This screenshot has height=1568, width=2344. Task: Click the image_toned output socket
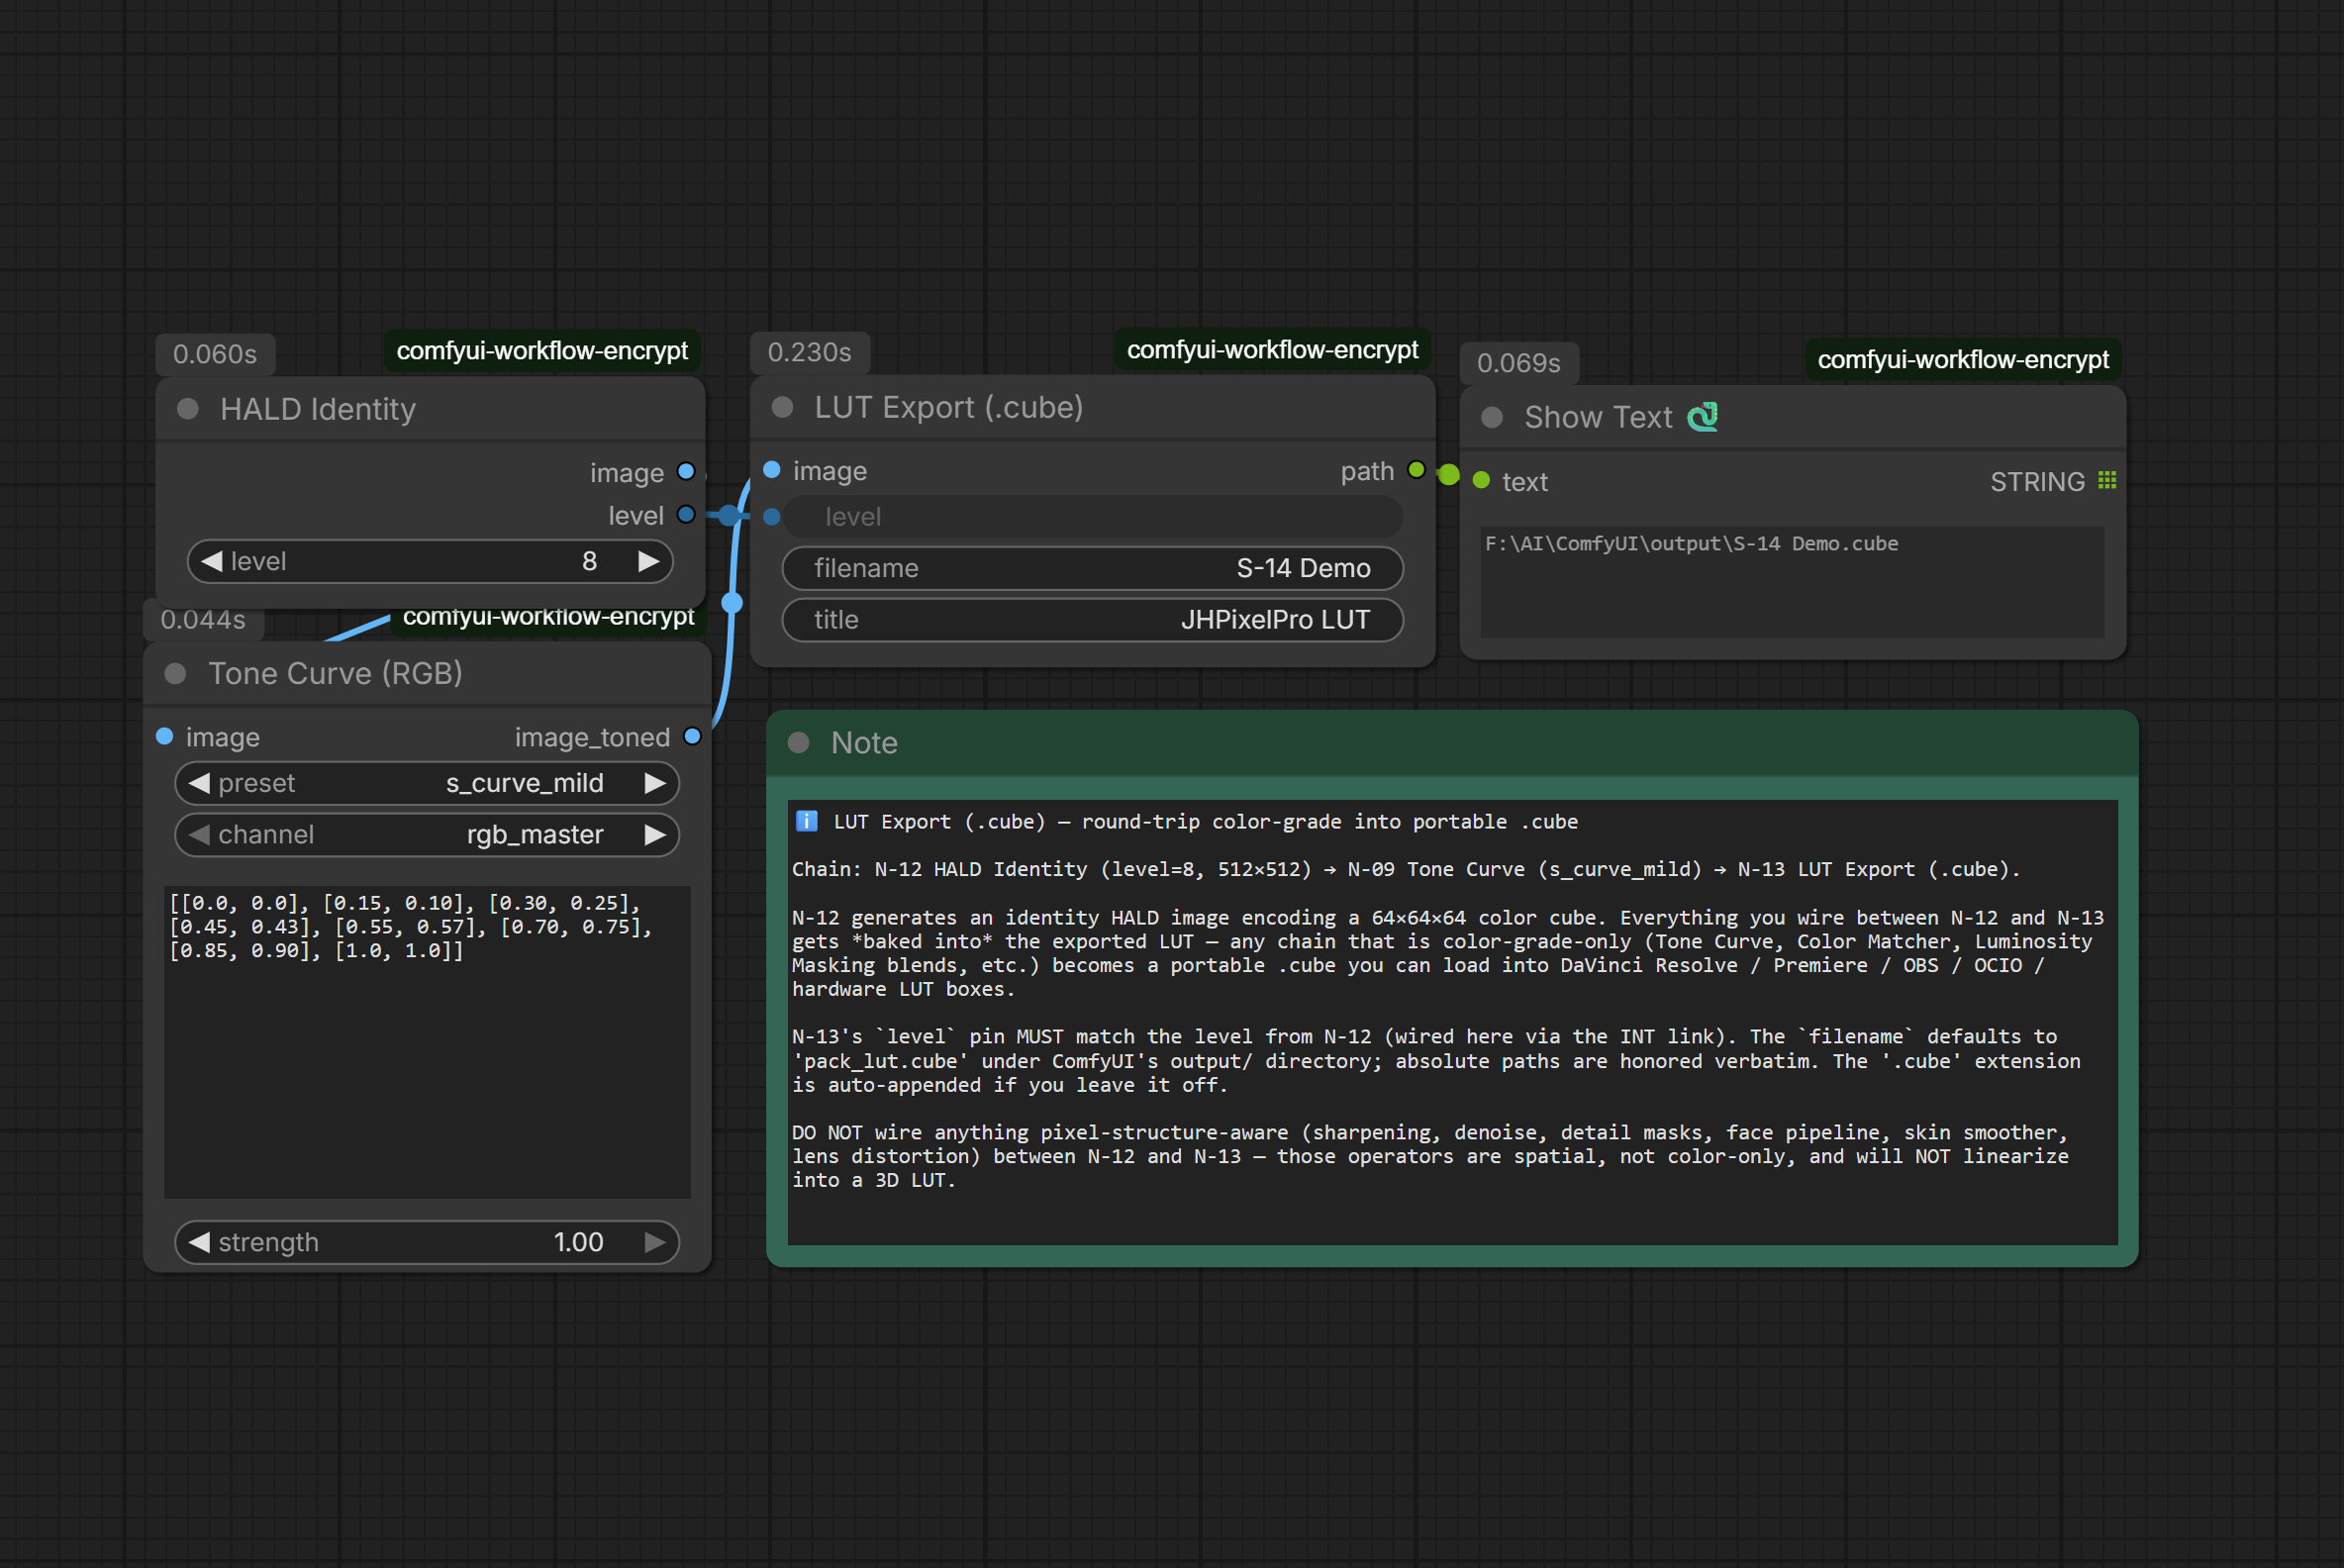point(692,737)
